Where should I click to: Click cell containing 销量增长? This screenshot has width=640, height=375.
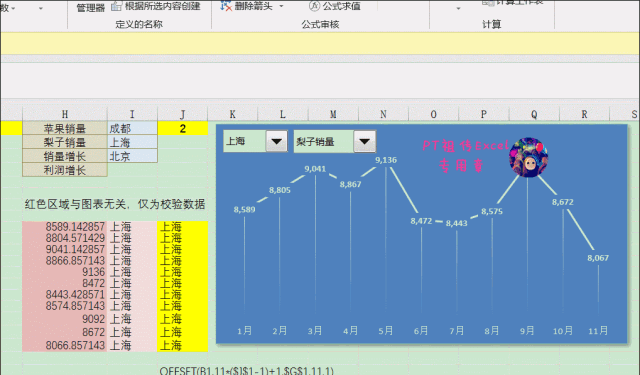click(x=65, y=156)
